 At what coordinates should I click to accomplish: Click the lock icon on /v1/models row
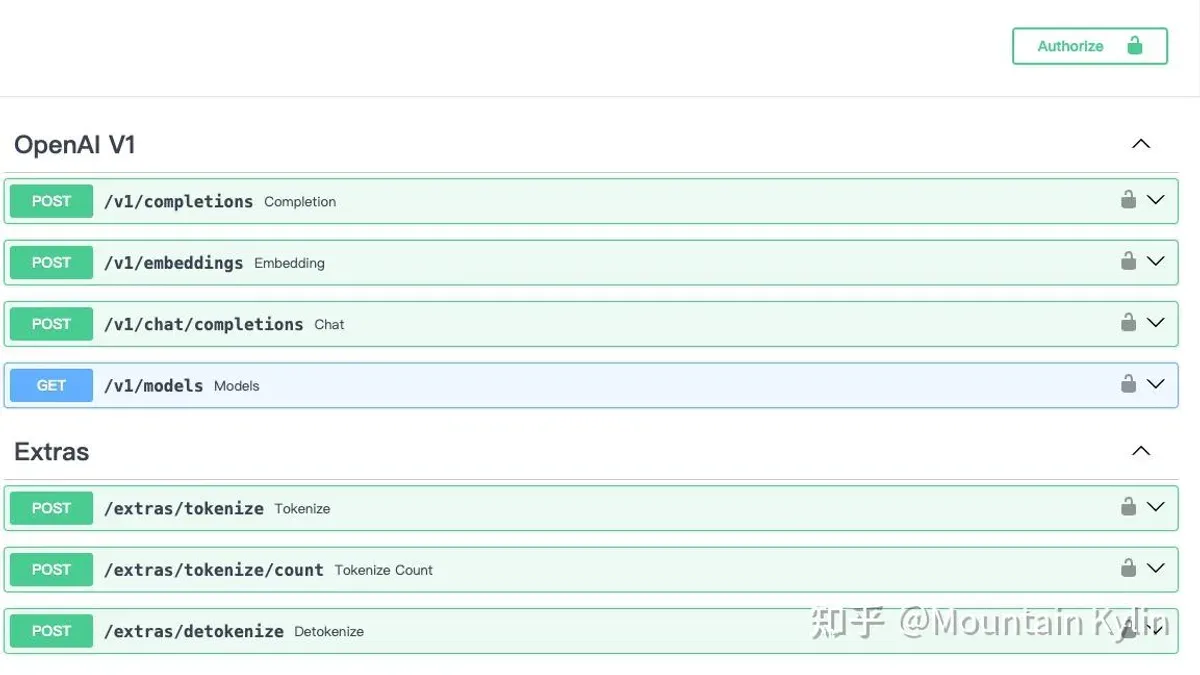(1128, 383)
